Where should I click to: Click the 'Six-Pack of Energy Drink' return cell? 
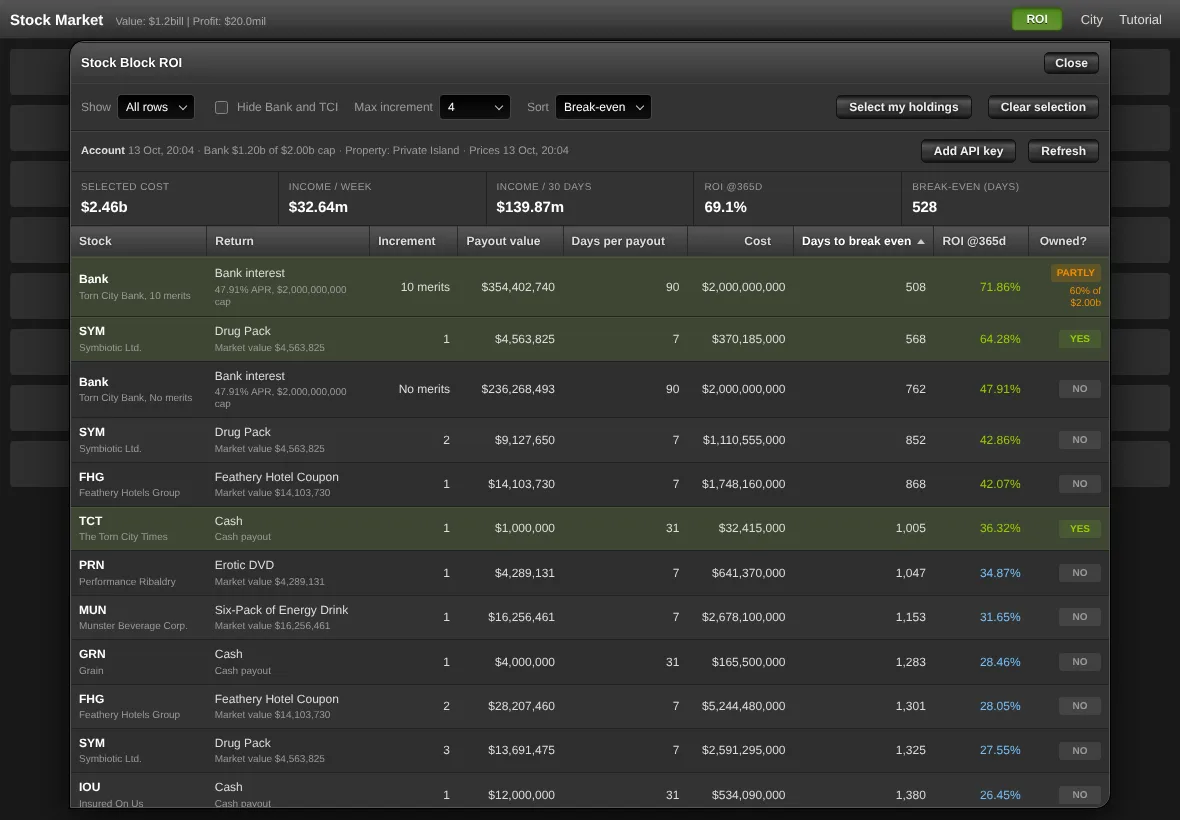click(287, 617)
